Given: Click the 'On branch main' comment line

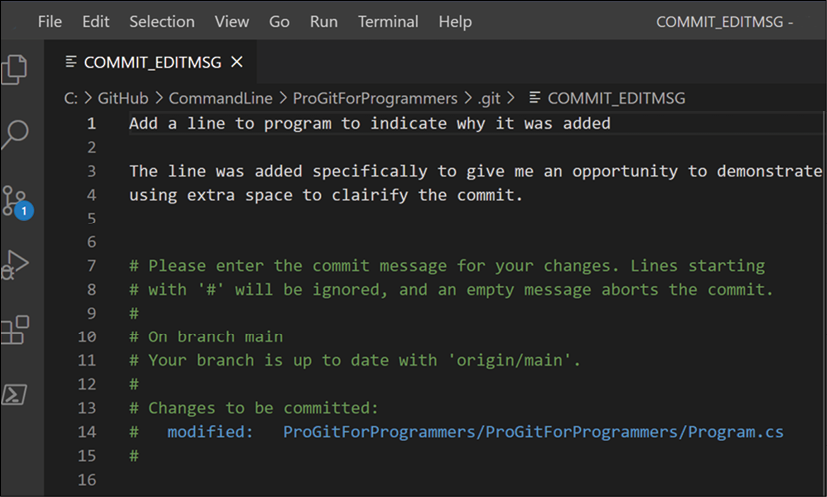Looking at the screenshot, I should tap(206, 337).
